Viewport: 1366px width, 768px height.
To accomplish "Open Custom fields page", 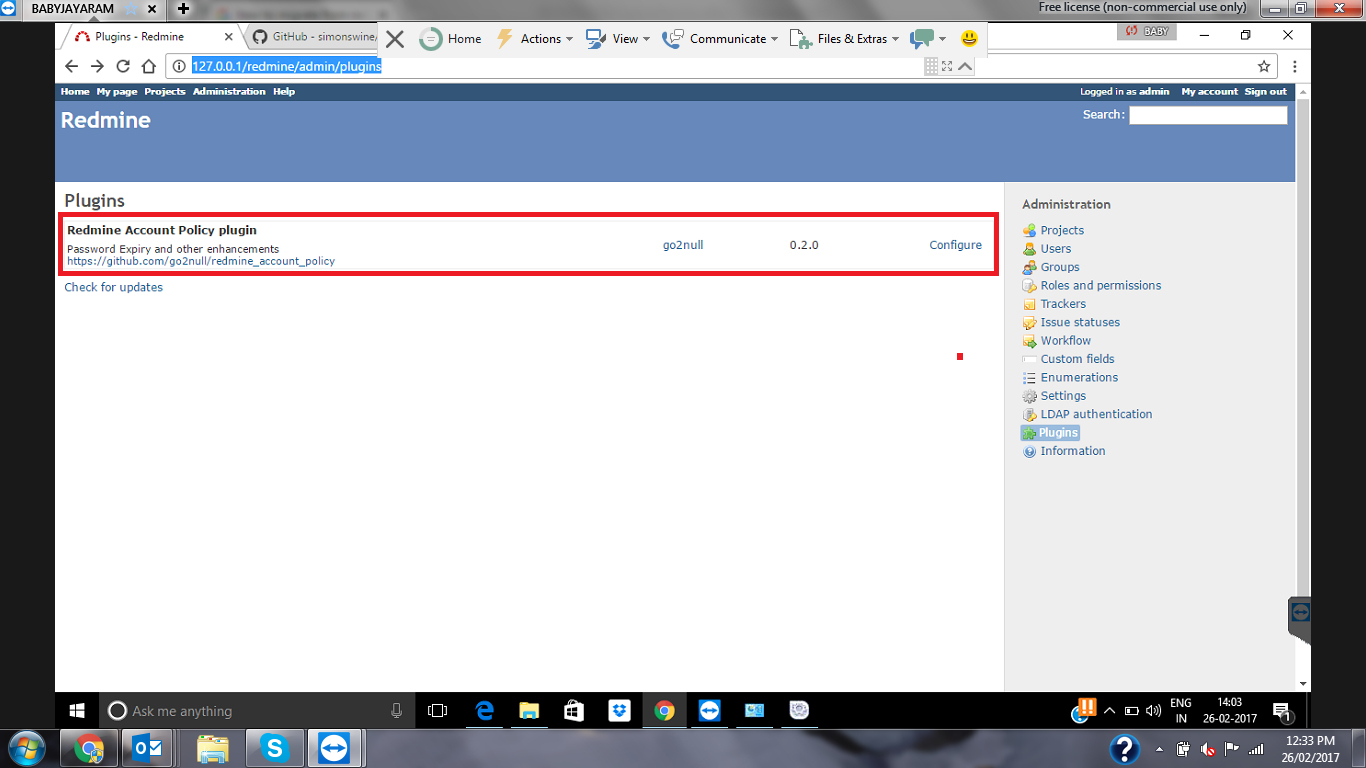I will [x=1076, y=359].
